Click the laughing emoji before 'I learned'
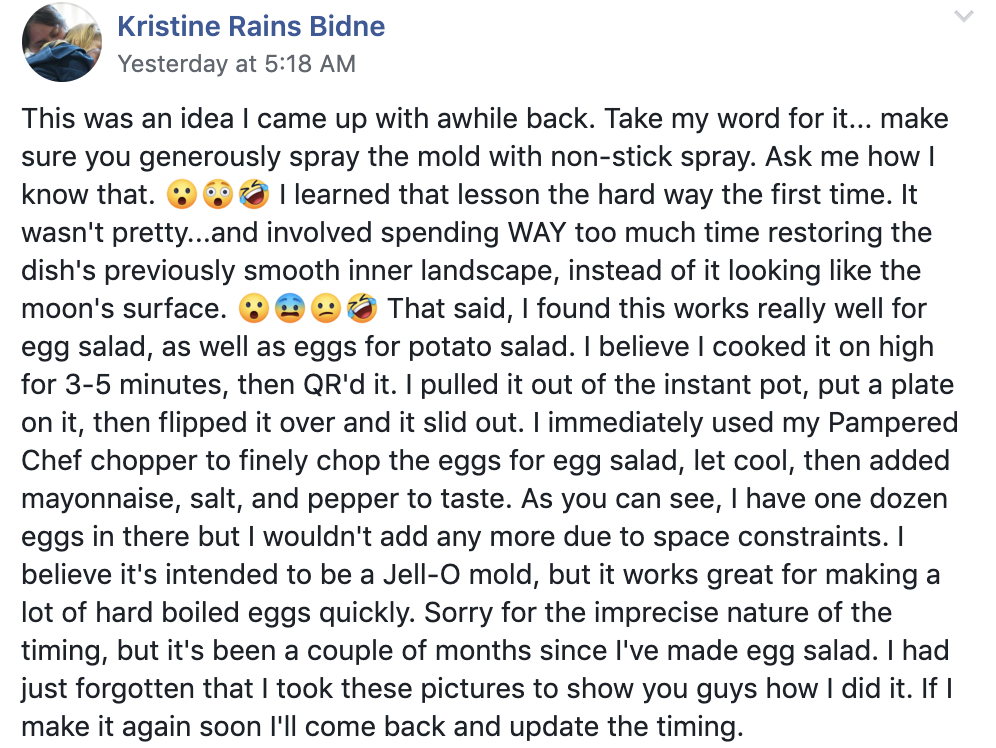 pos(253,194)
